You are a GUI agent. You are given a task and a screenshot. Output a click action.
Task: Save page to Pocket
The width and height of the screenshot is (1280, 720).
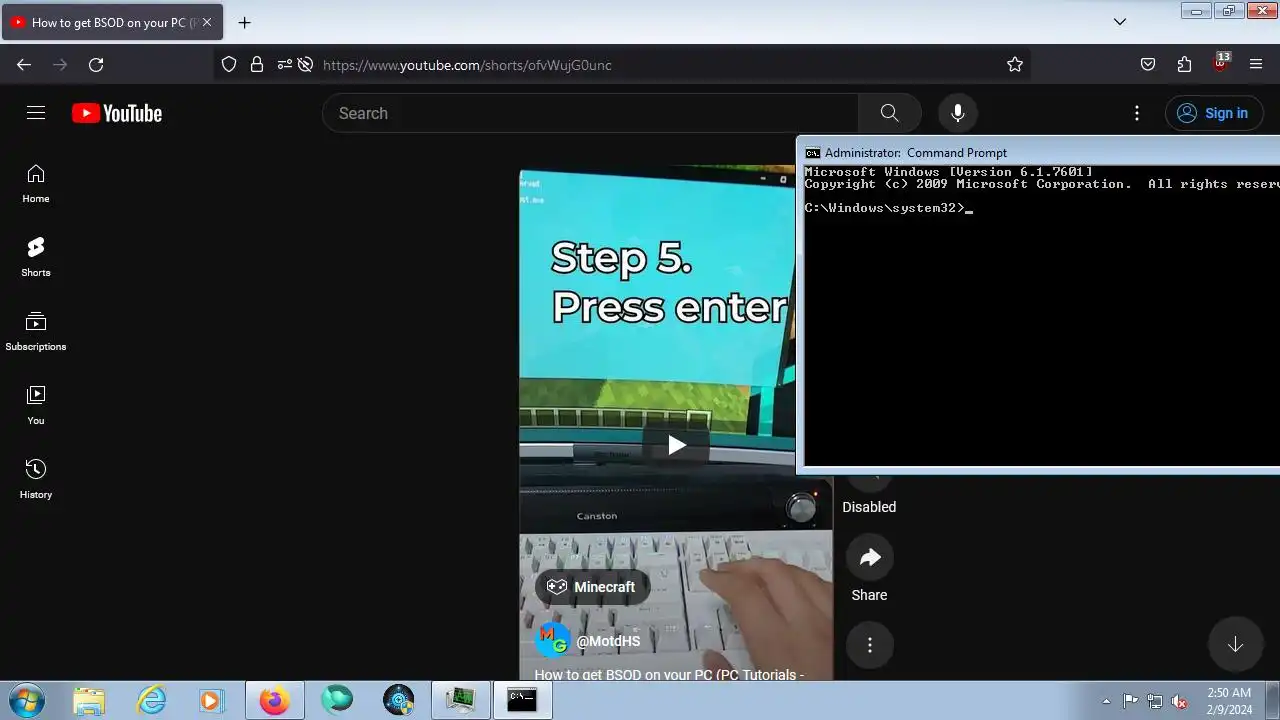coord(1148,64)
